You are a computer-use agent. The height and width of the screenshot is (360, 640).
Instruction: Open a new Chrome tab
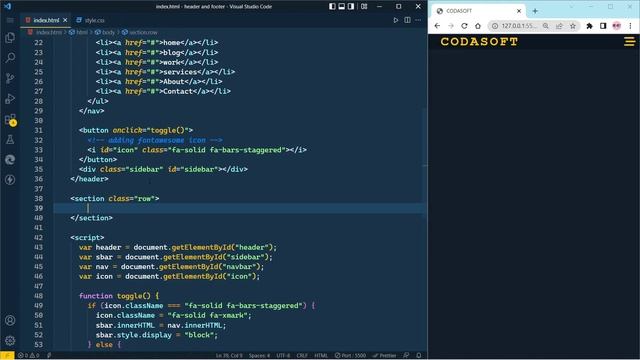point(535,11)
